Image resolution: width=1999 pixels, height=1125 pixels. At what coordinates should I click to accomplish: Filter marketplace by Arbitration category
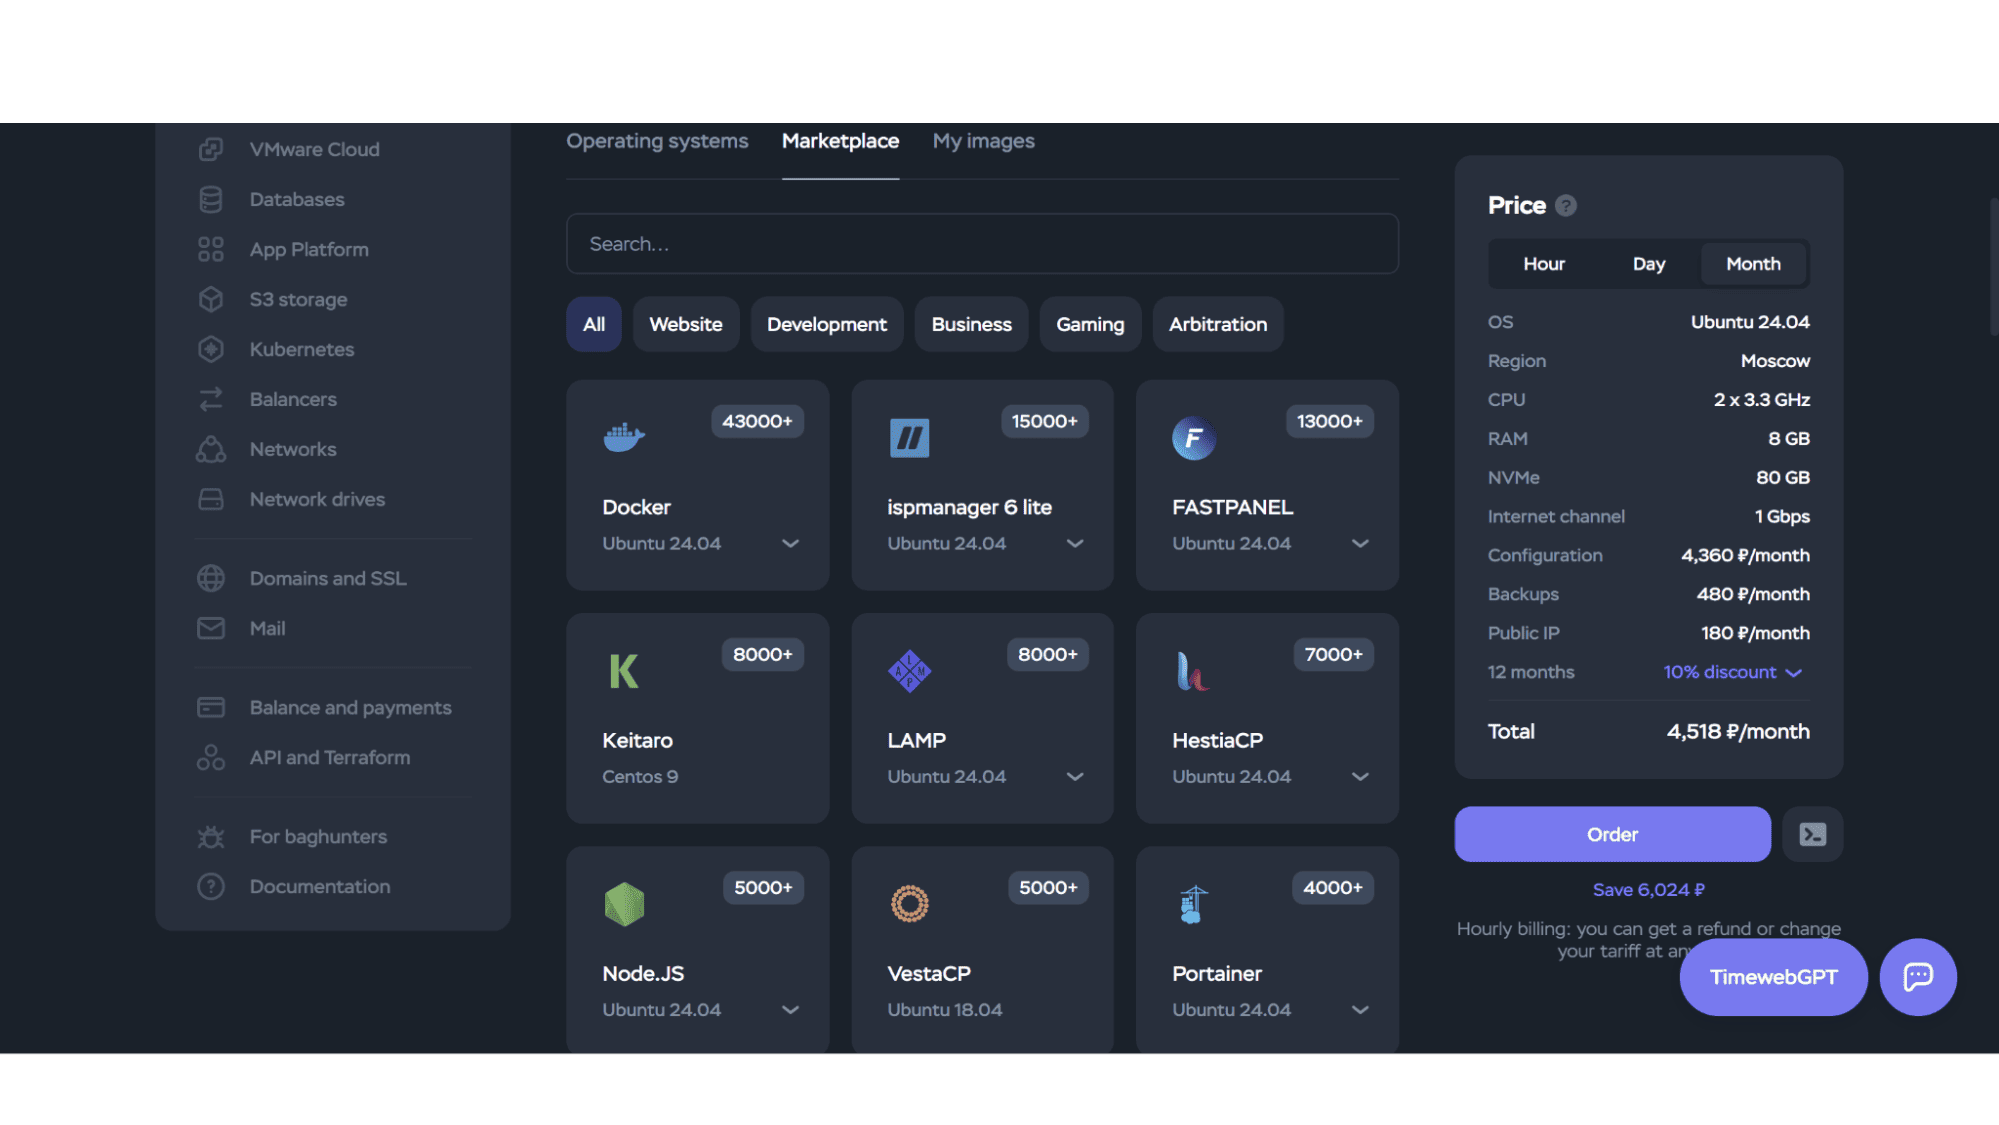tap(1217, 324)
